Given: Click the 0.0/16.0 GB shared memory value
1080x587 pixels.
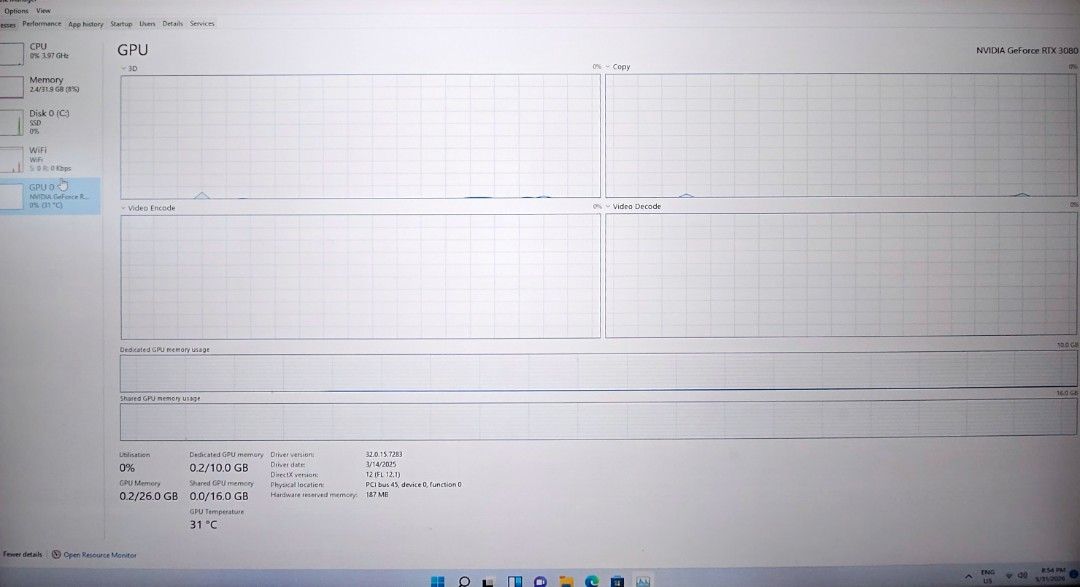Looking at the screenshot, I should click(x=219, y=496).
